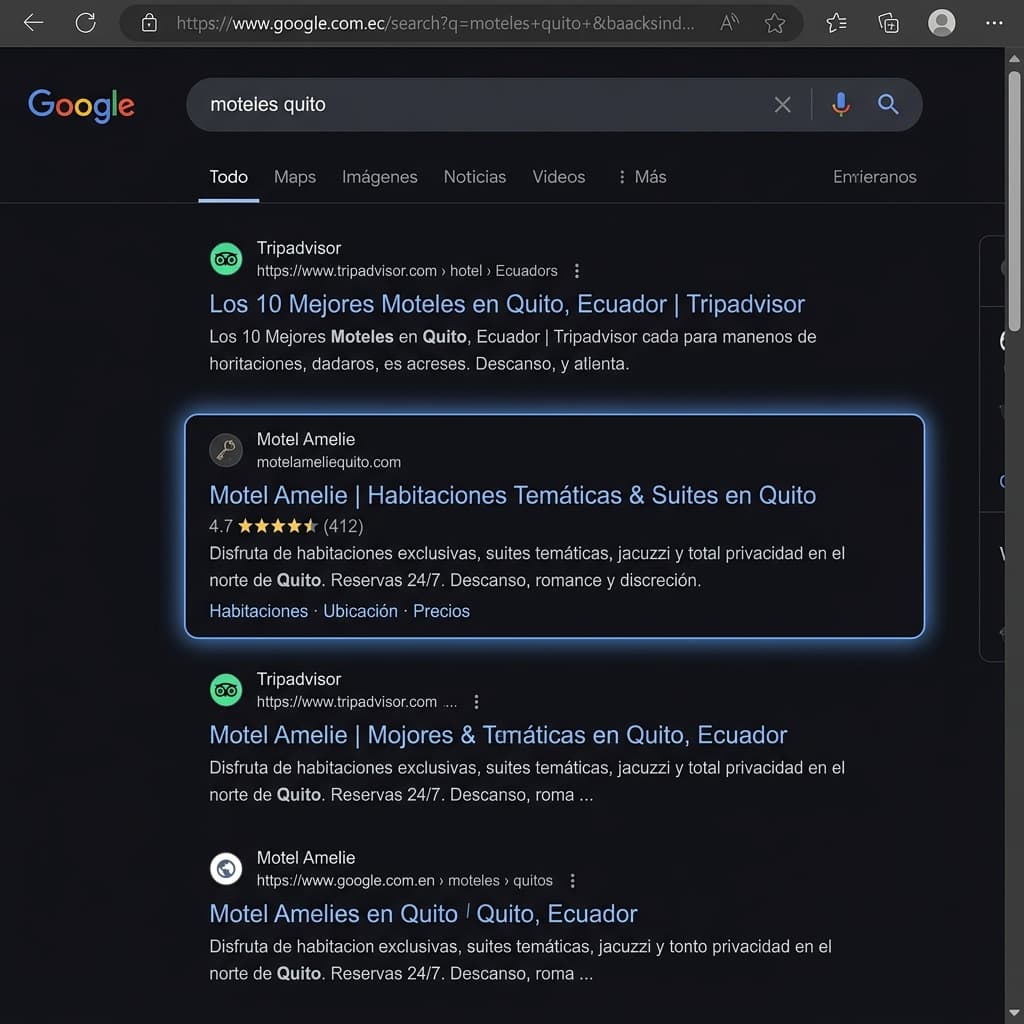
Task: Start voice search with the microphone icon
Action: click(x=840, y=104)
